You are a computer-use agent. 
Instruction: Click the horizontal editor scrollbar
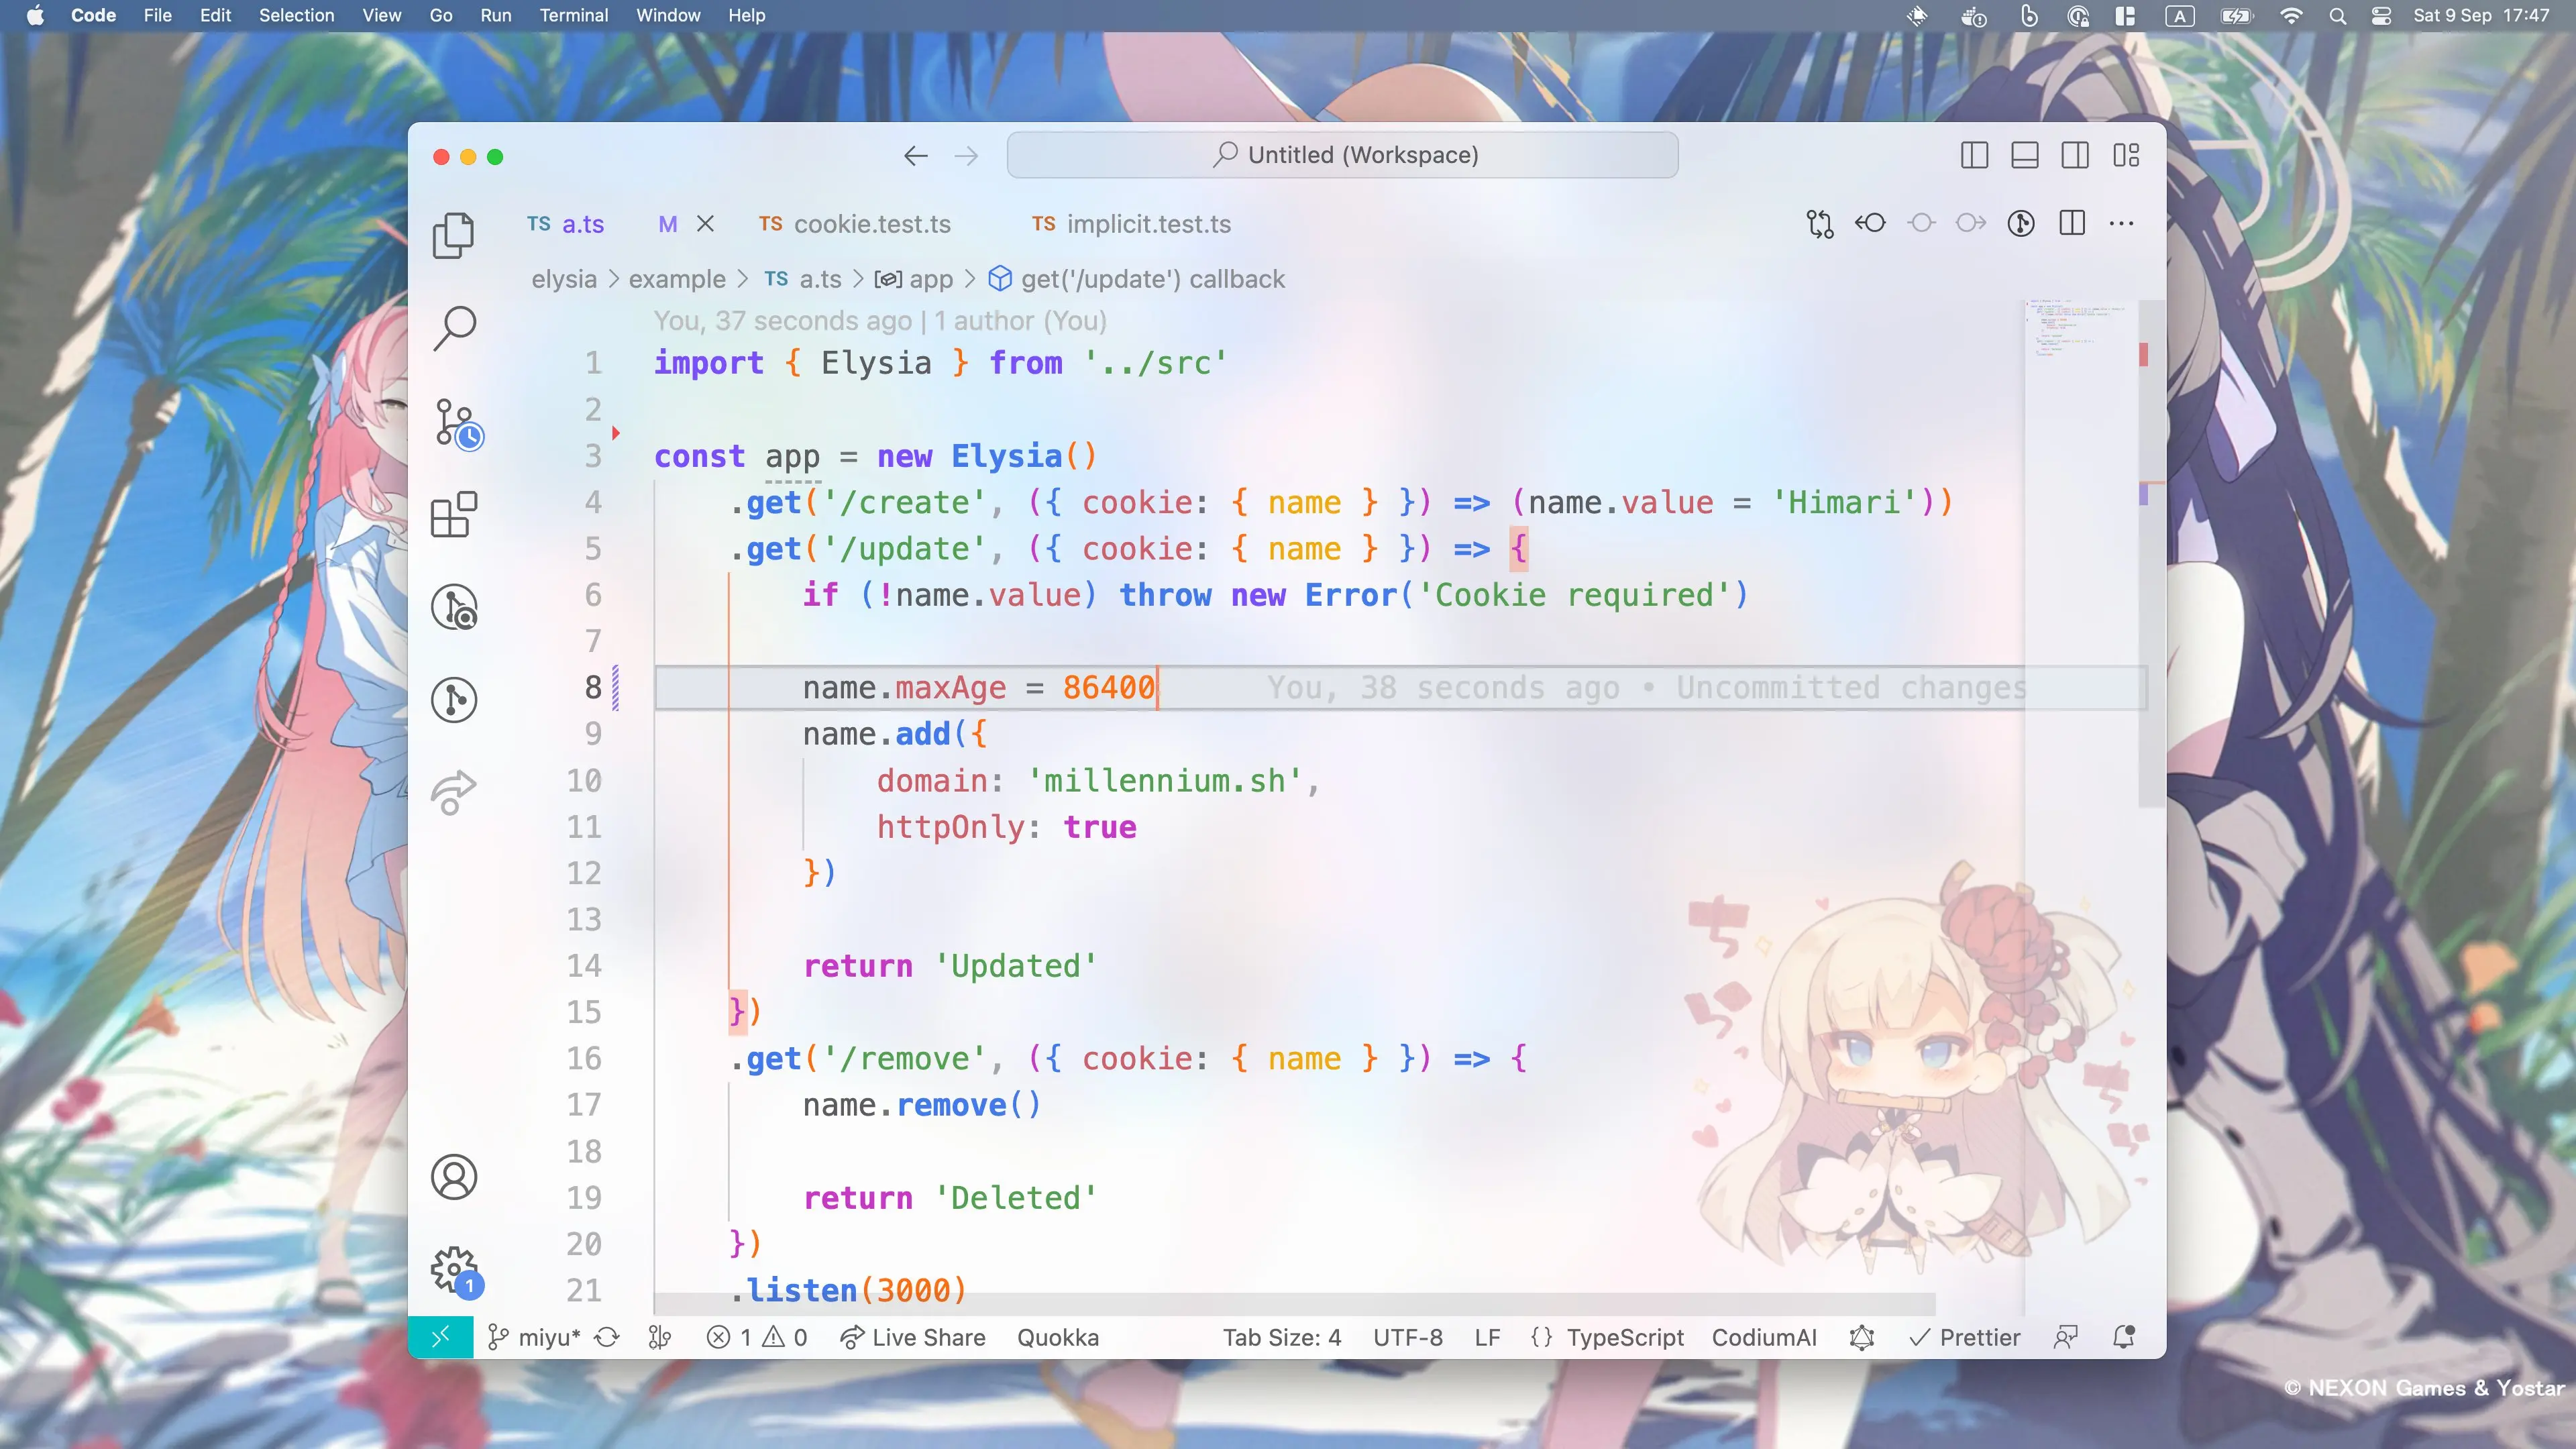[x=1295, y=1304]
